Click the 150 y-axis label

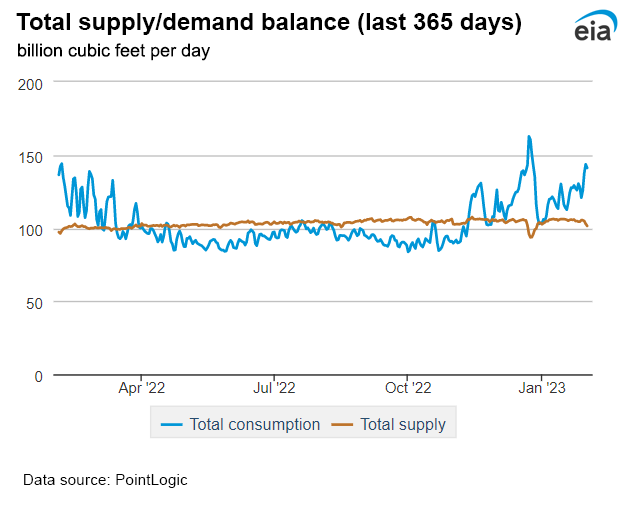click(30, 158)
